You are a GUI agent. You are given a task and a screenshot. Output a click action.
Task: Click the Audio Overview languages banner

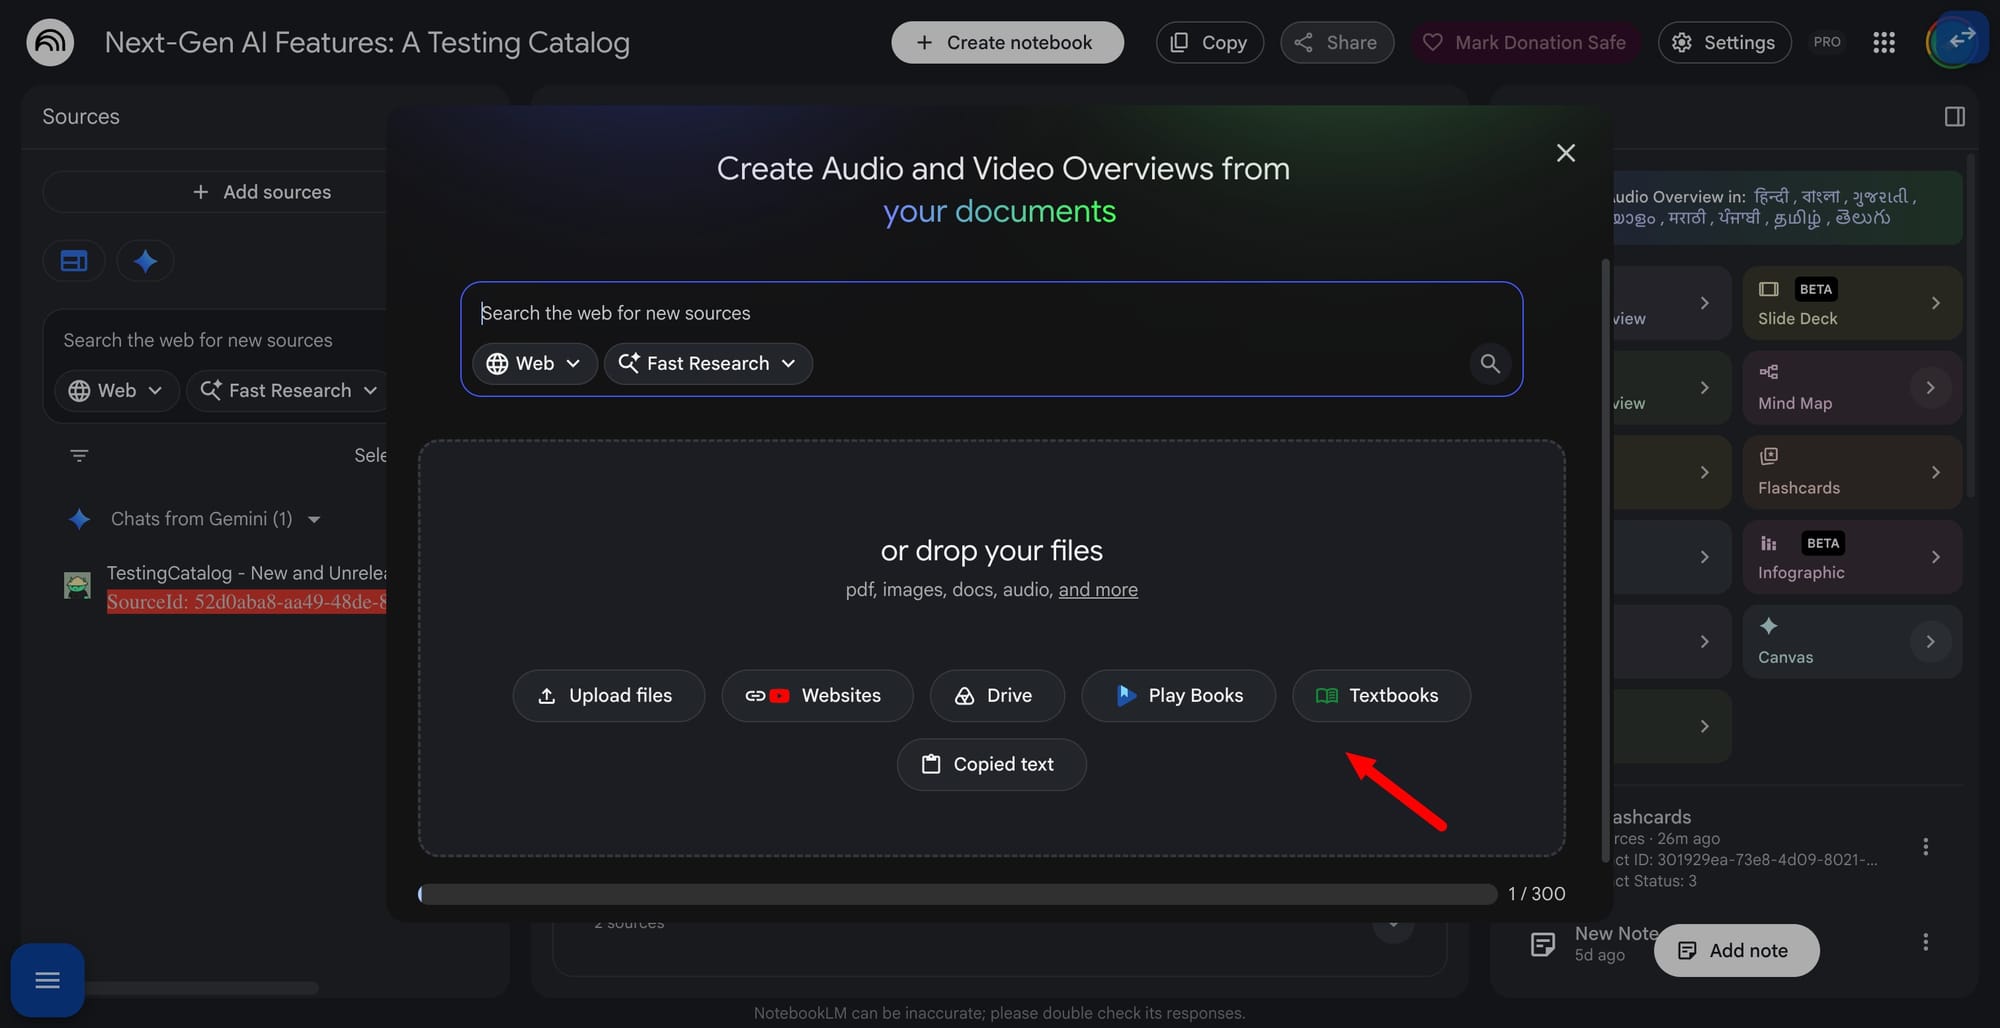click(x=1787, y=208)
